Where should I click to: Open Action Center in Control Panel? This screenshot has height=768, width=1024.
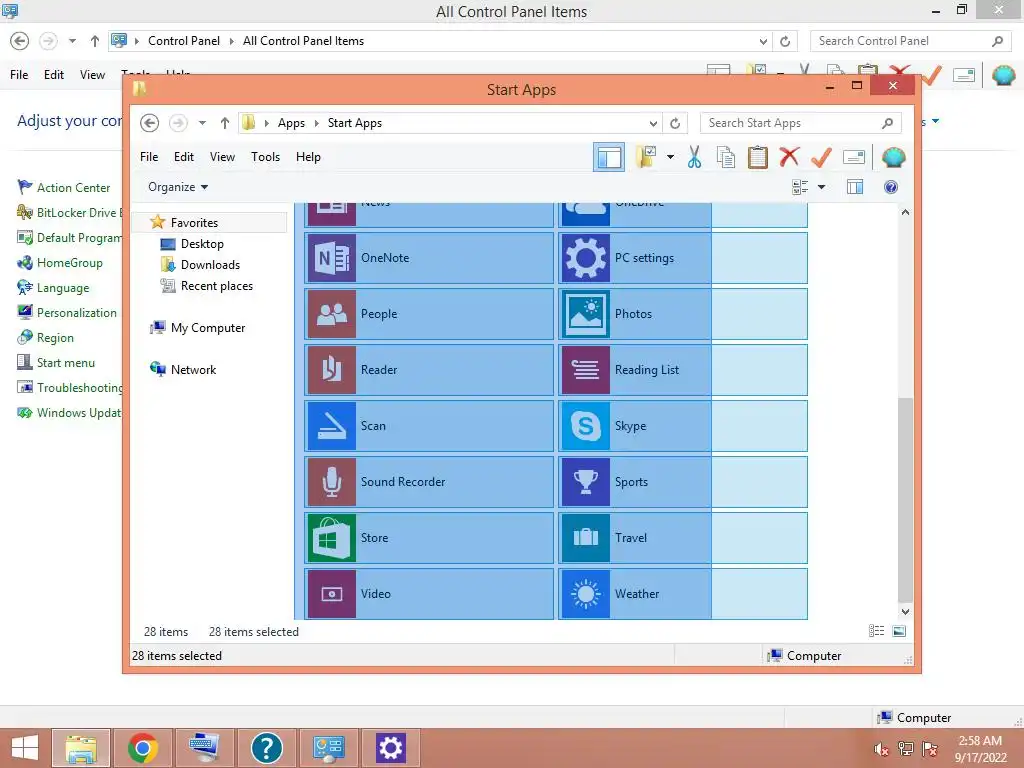[73, 188]
